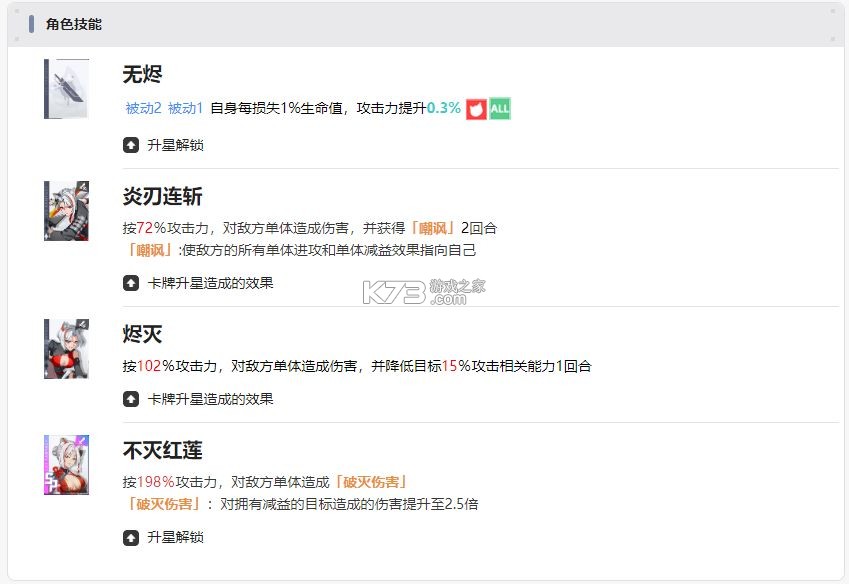Click the red flame element icon

coord(475,107)
